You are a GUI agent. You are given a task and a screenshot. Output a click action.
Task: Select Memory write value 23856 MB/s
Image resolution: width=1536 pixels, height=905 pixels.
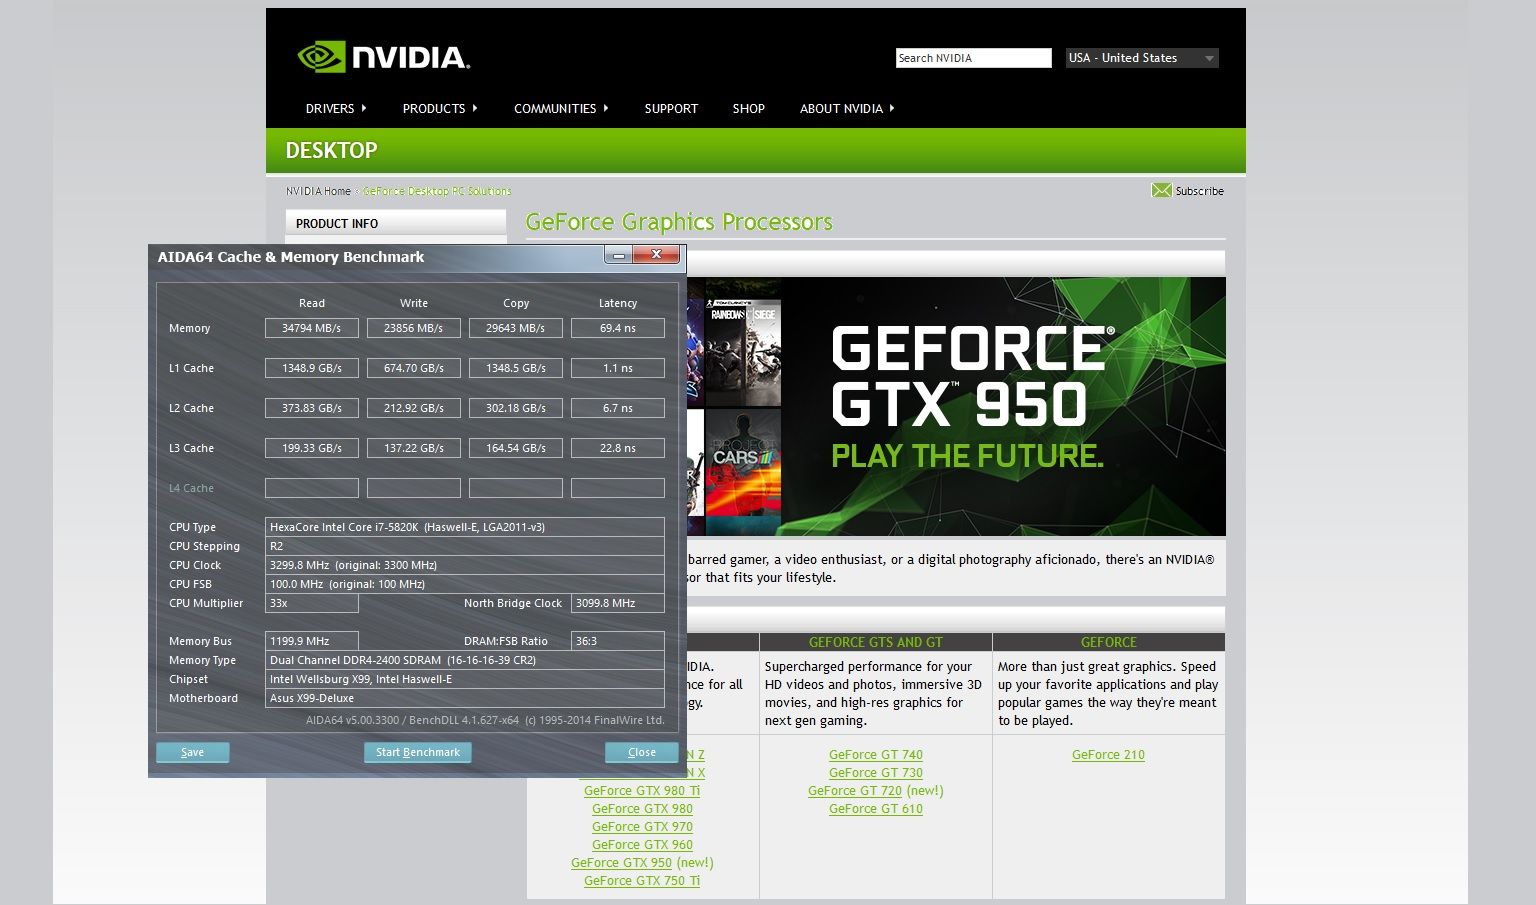click(x=414, y=328)
